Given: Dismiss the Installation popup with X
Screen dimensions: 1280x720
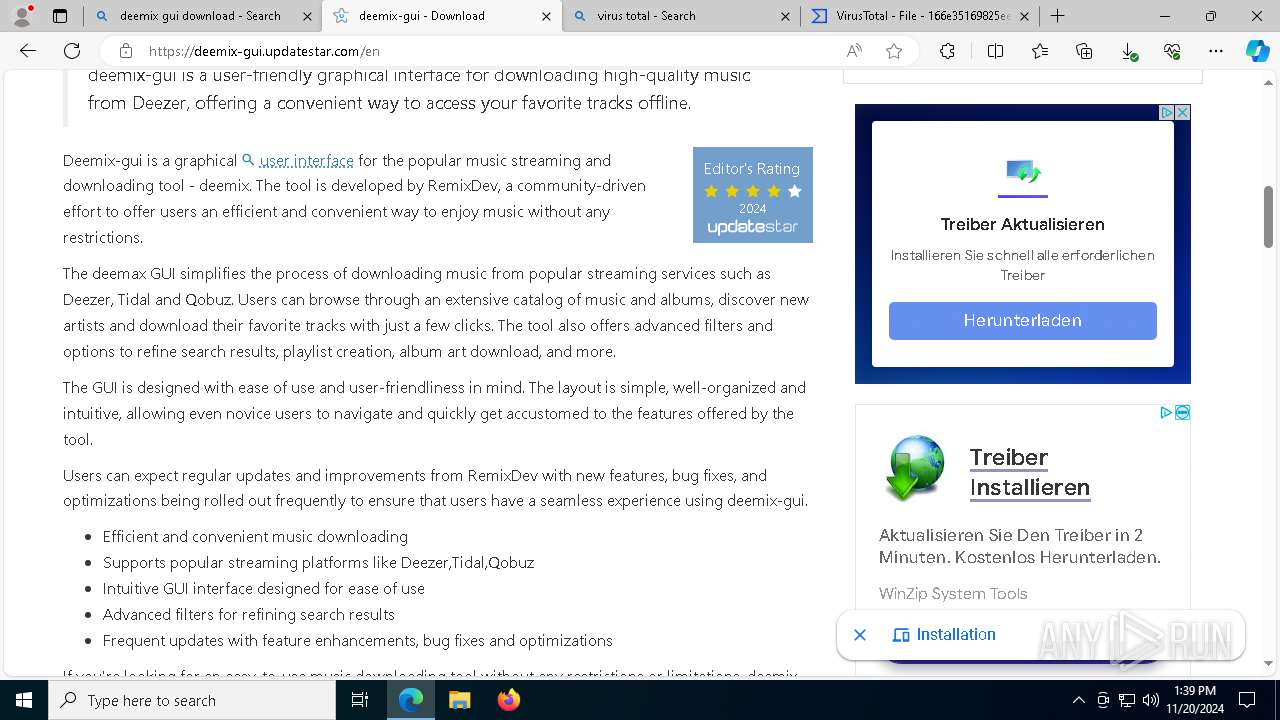Looking at the screenshot, I should (x=859, y=635).
